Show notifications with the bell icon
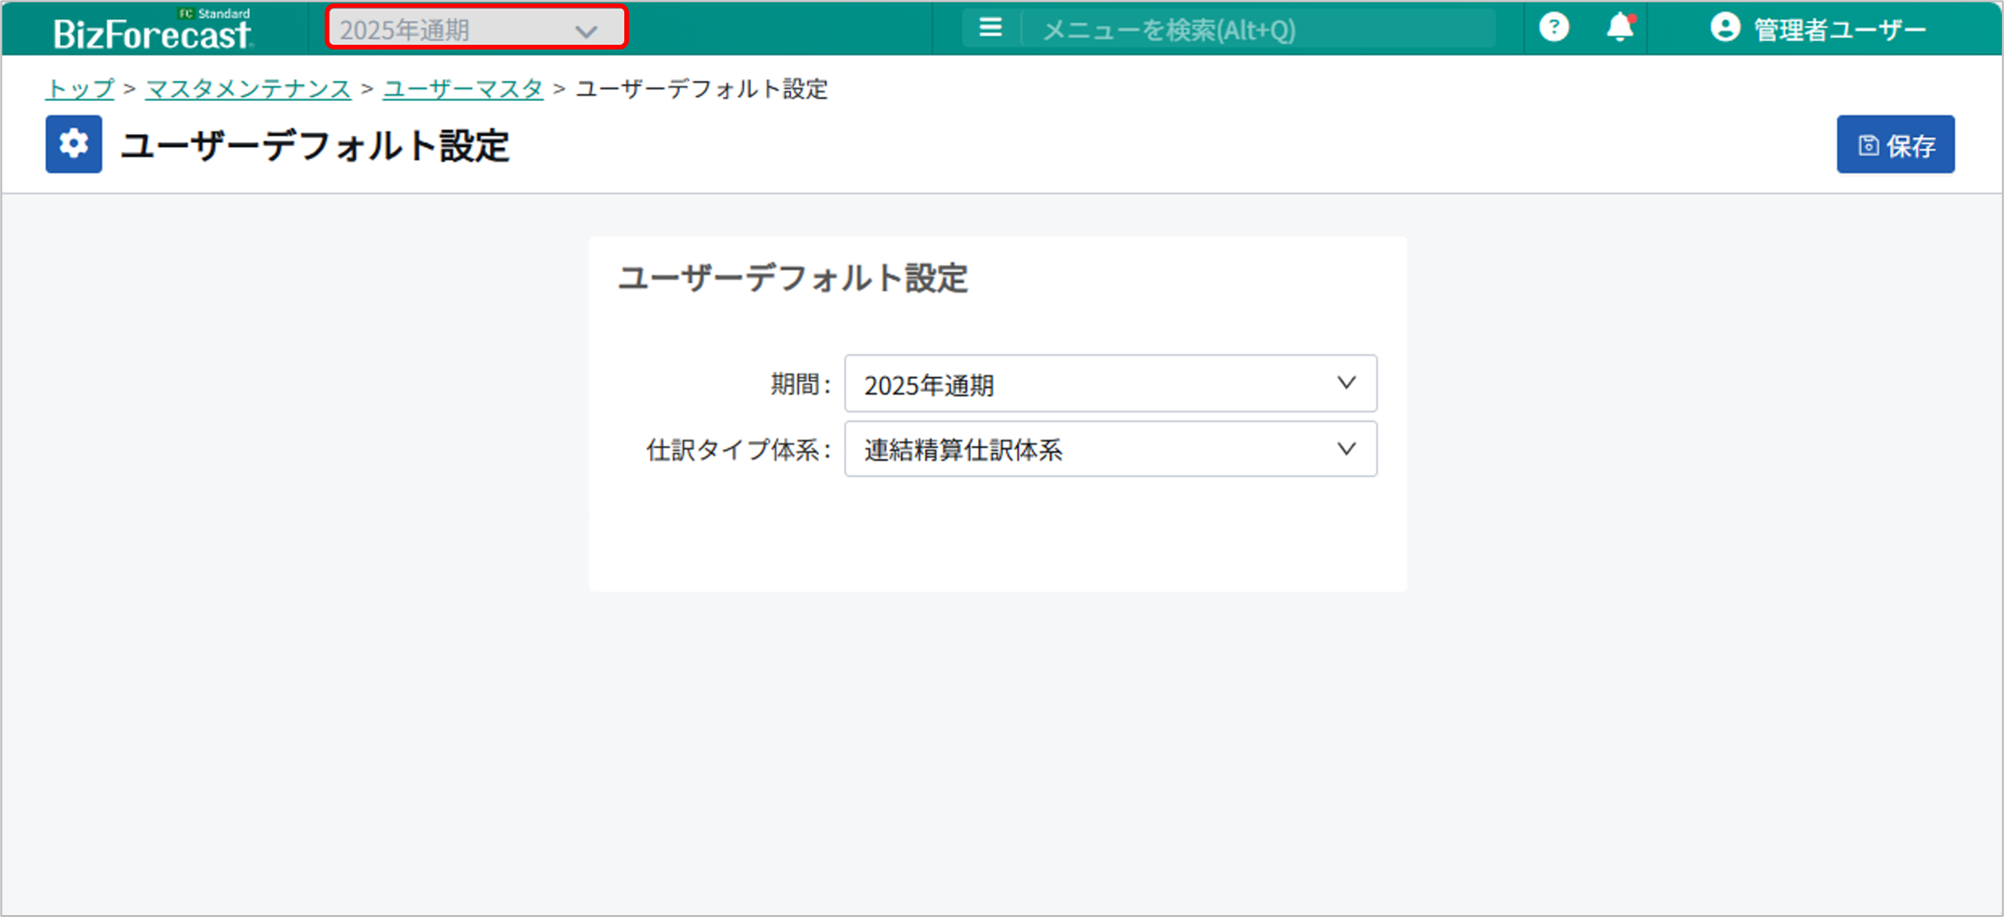This screenshot has height=917, width=2004. tap(1619, 28)
